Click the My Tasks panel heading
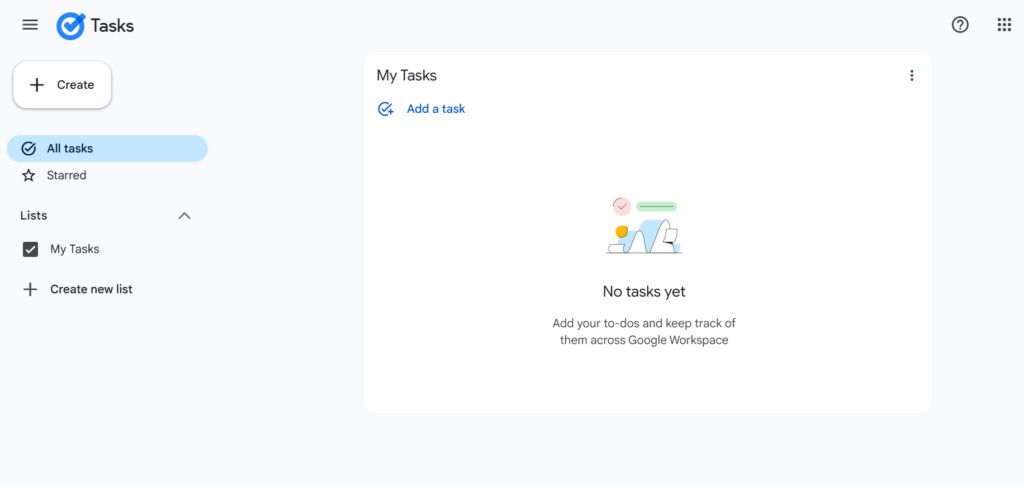 point(406,75)
